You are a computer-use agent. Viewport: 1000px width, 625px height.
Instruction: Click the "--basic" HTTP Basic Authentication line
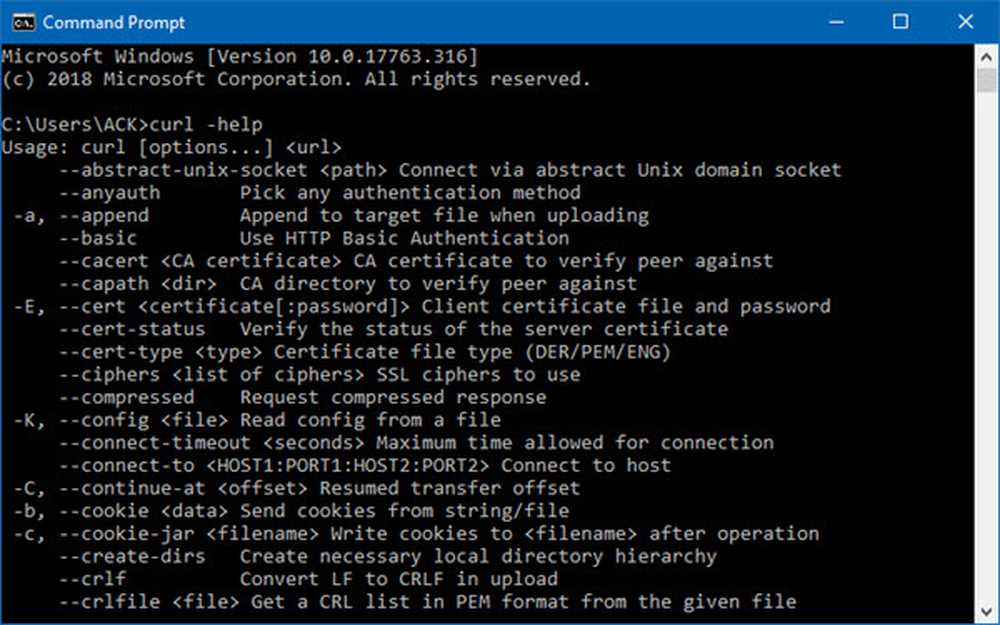(314, 239)
